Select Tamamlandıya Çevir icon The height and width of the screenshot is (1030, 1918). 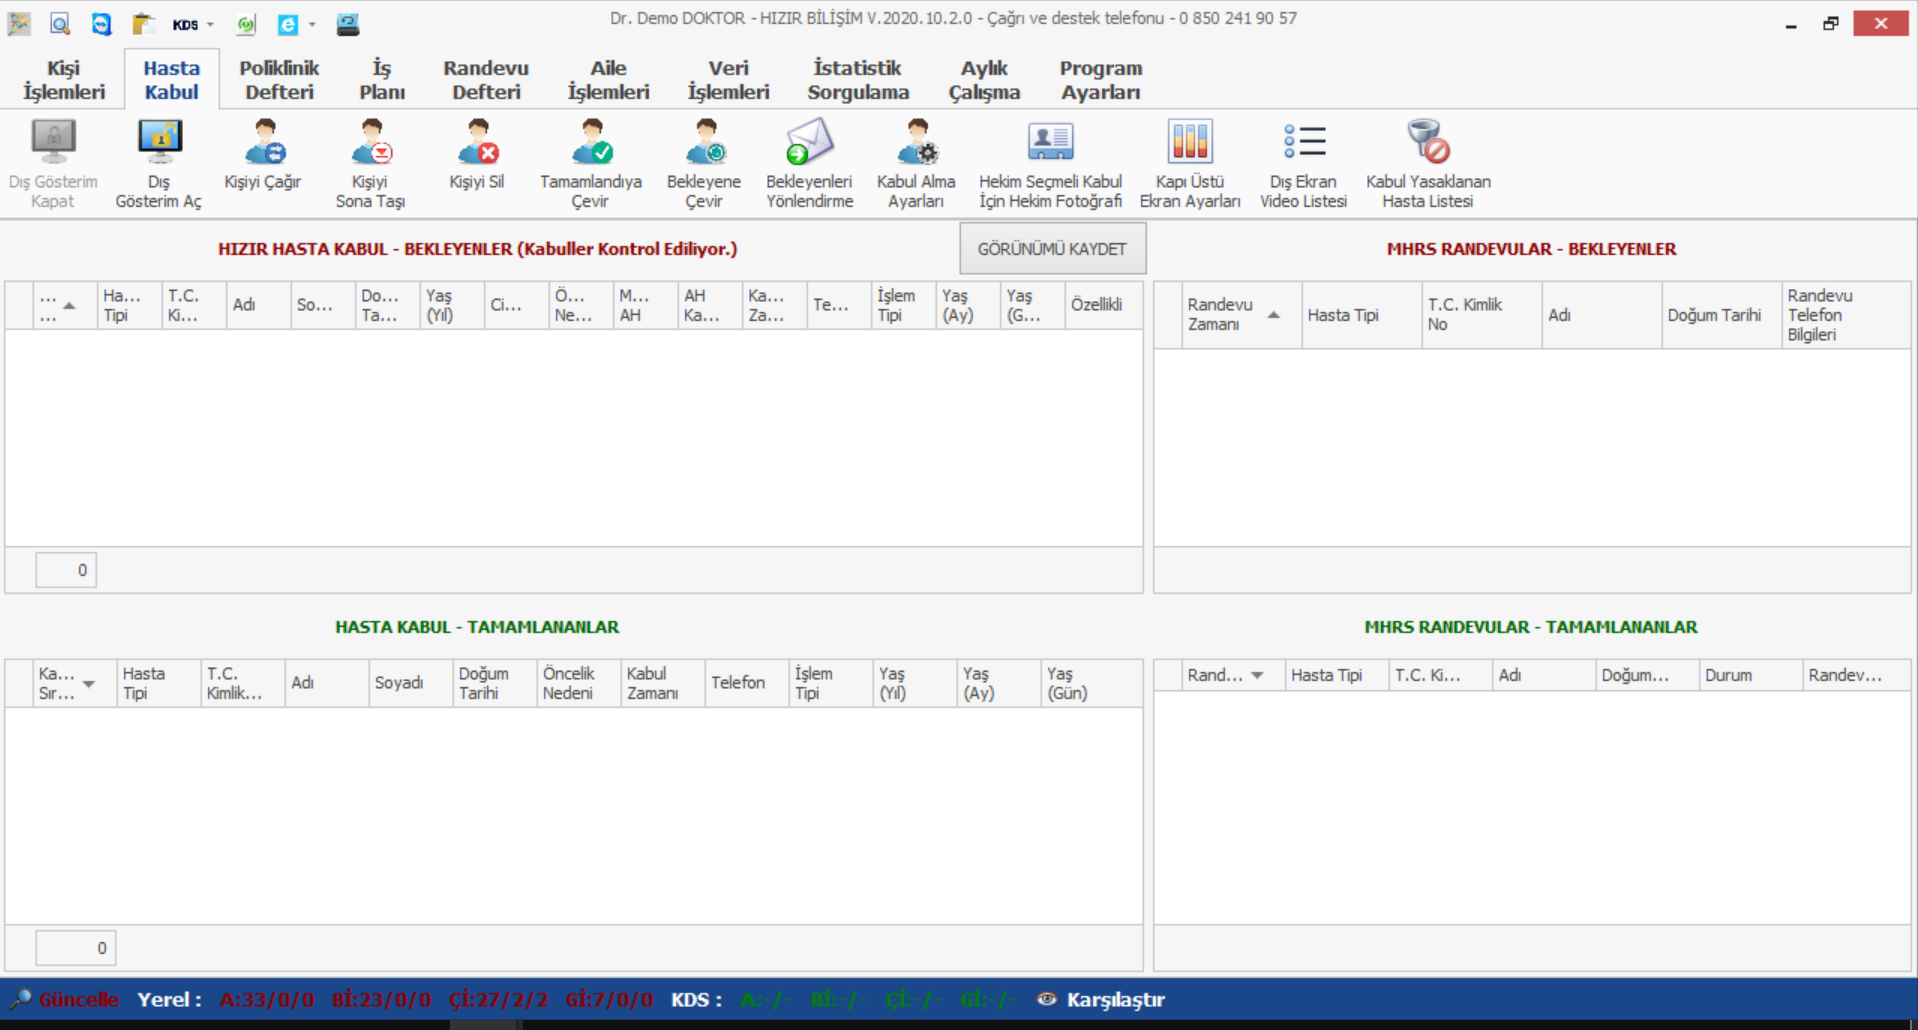tap(591, 144)
